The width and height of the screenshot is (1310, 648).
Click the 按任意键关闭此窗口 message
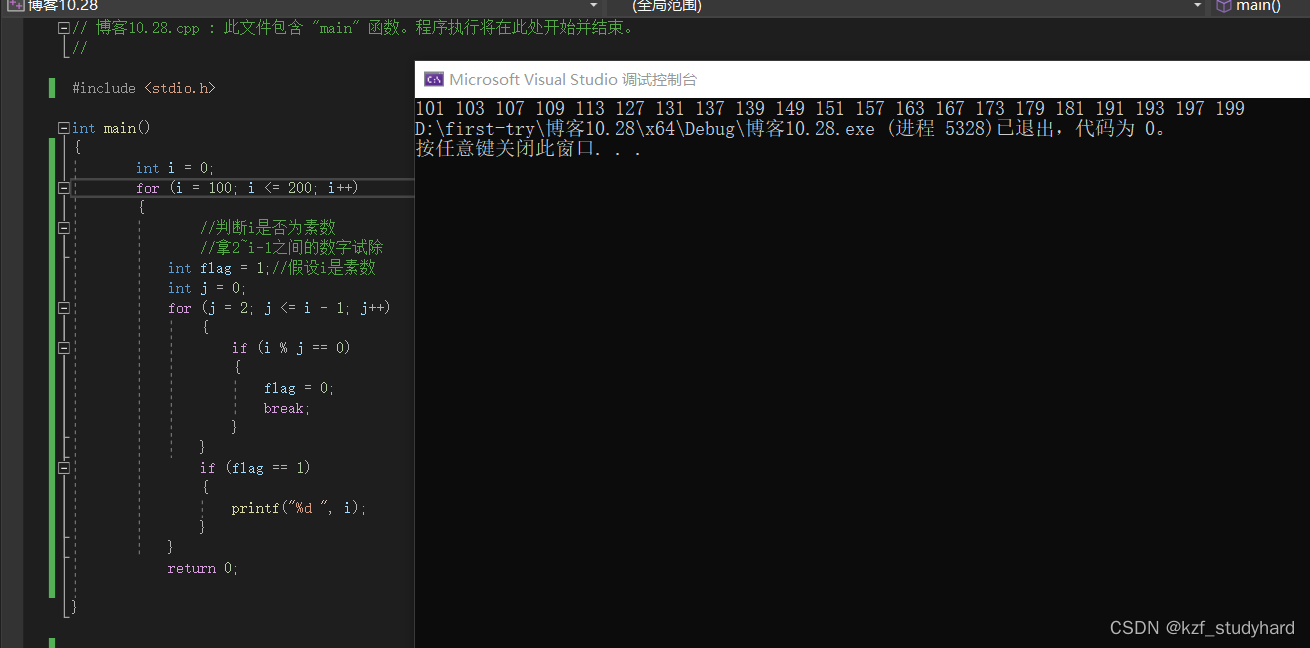(528, 149)
